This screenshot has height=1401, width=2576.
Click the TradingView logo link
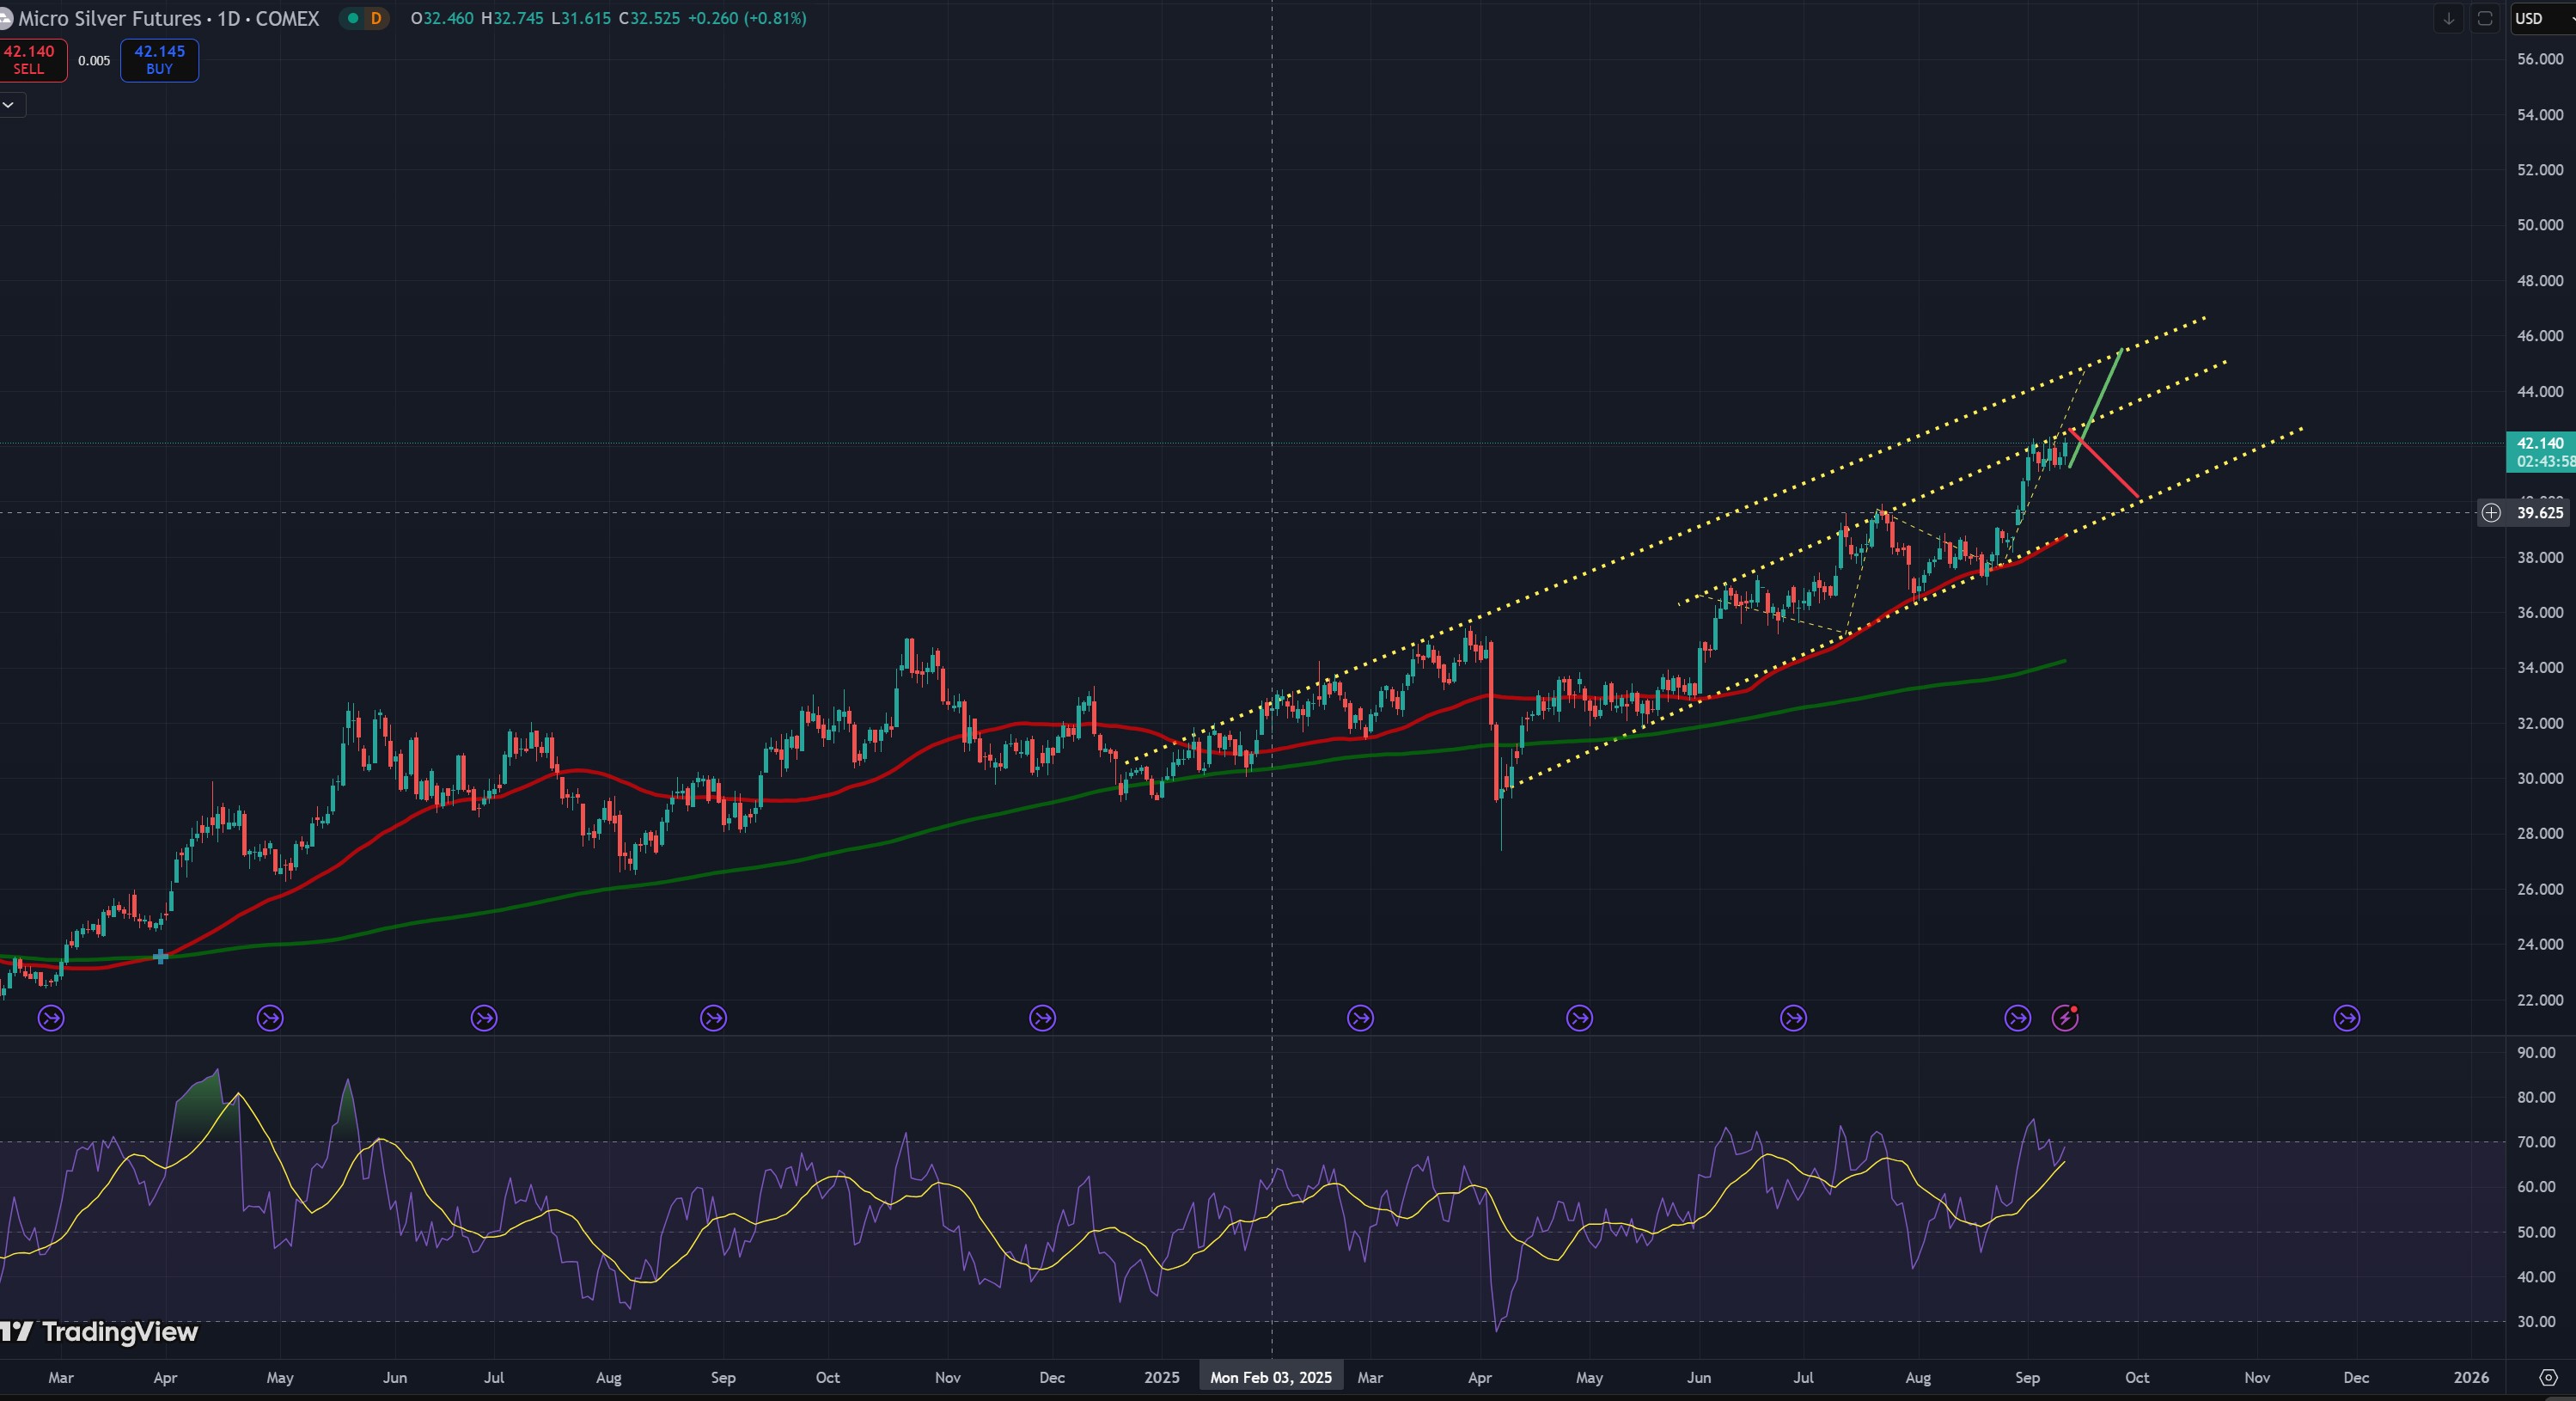(x=100, y=1332)
